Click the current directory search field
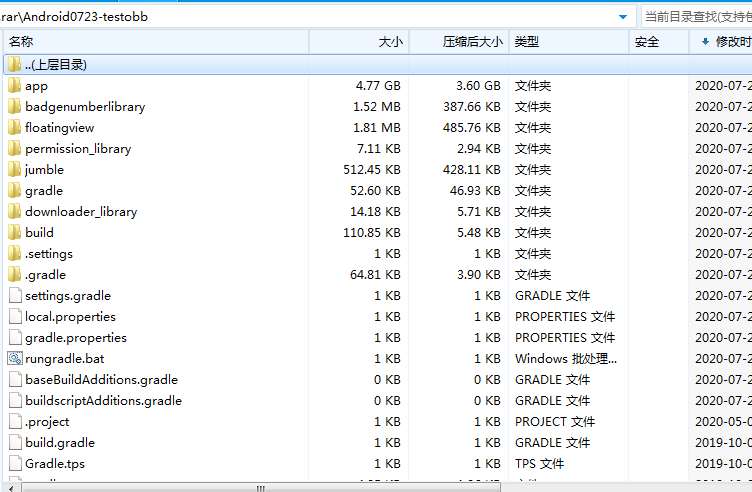The height and width of the screenshot is (492, 752). point(696,16)
